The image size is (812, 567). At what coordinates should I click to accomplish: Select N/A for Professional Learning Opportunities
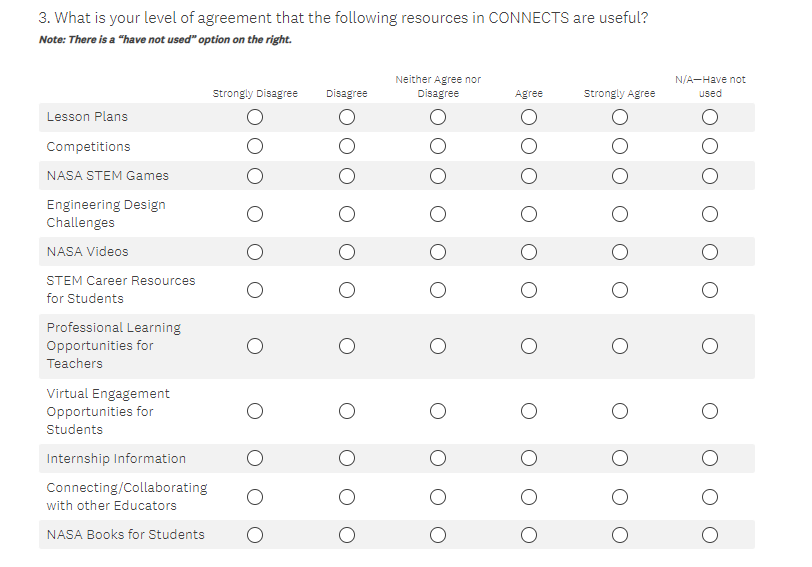710,346
